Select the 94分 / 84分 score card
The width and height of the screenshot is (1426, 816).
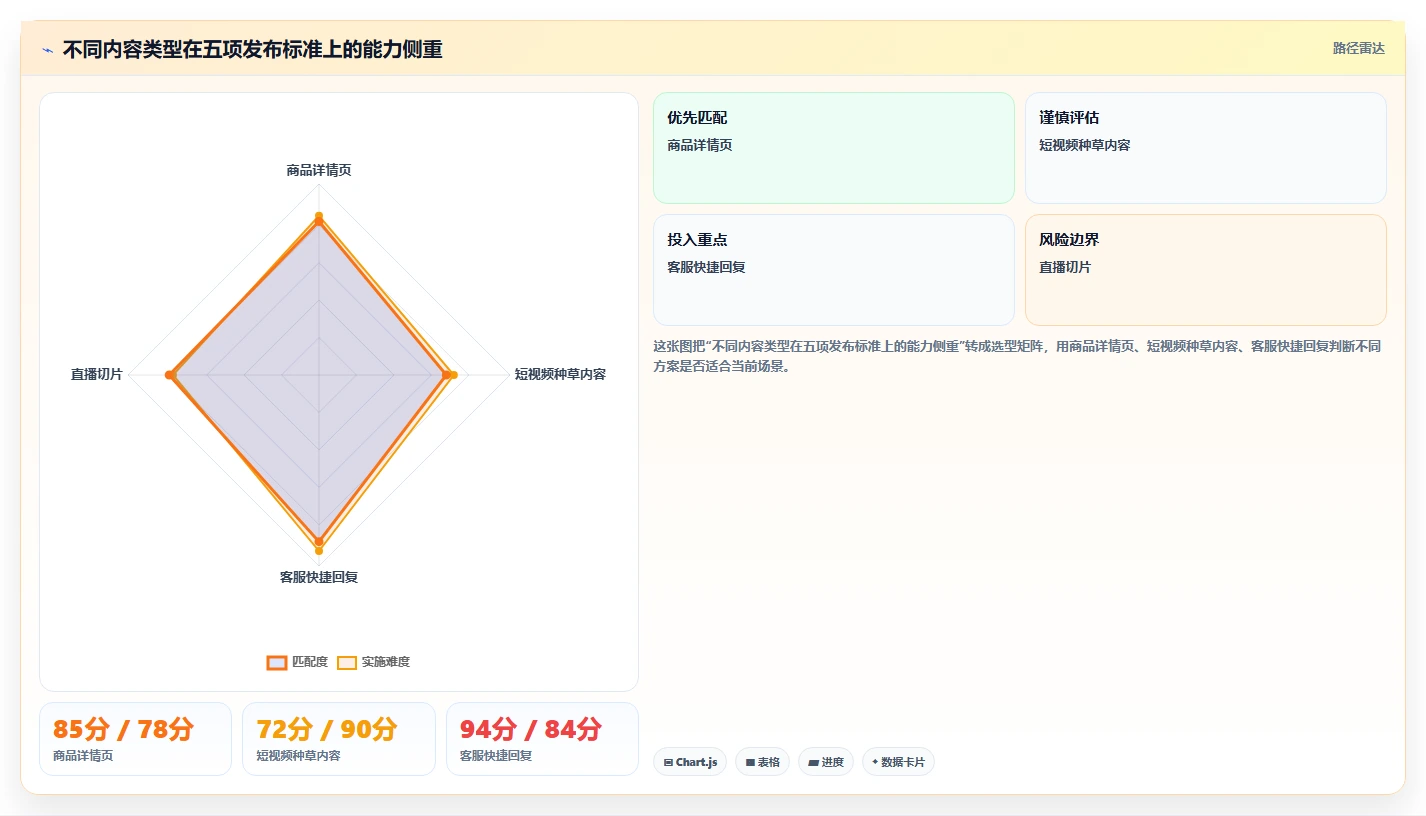coord(542,739)
